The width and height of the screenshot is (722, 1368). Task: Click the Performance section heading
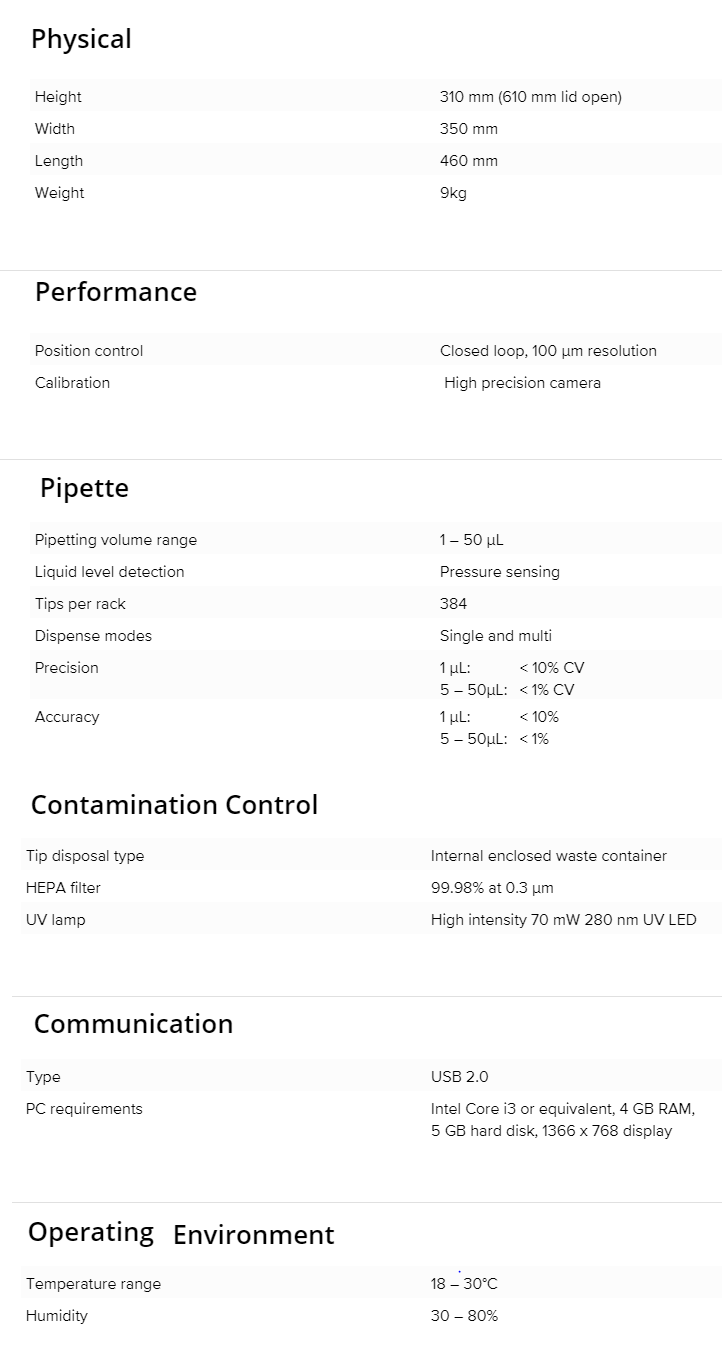(x=116, y=292)
